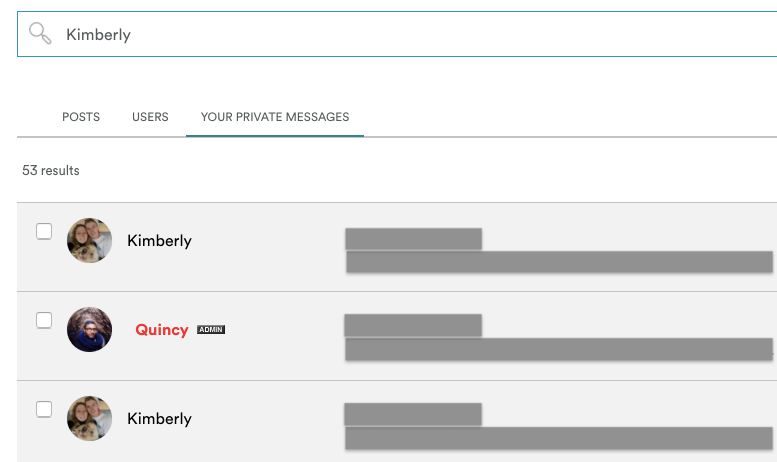Check the box for the bottom Kimberly message

(x=44, y=409)
